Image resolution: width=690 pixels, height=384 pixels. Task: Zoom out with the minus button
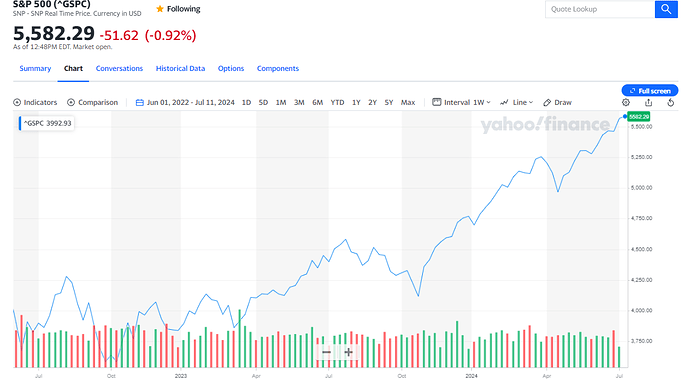tap(327, 352)
